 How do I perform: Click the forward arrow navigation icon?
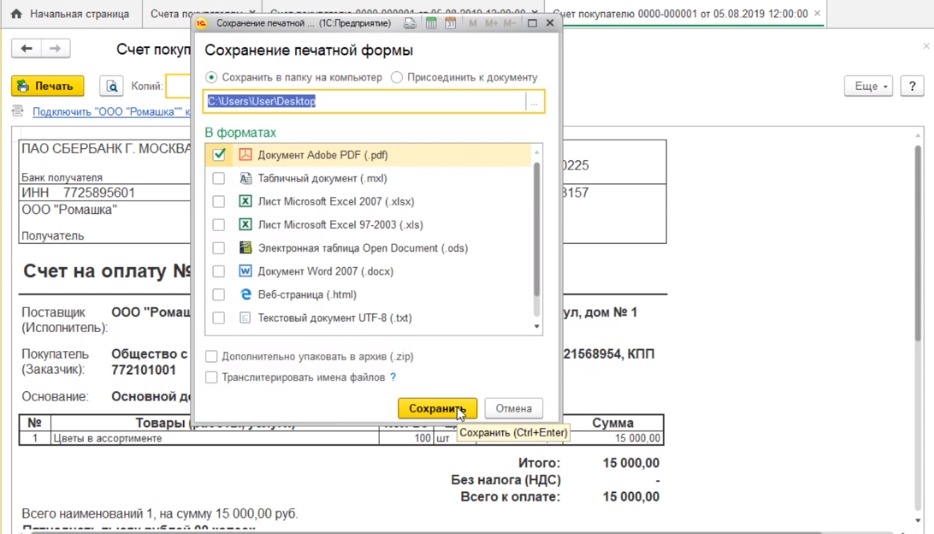(x=56, y=49)
